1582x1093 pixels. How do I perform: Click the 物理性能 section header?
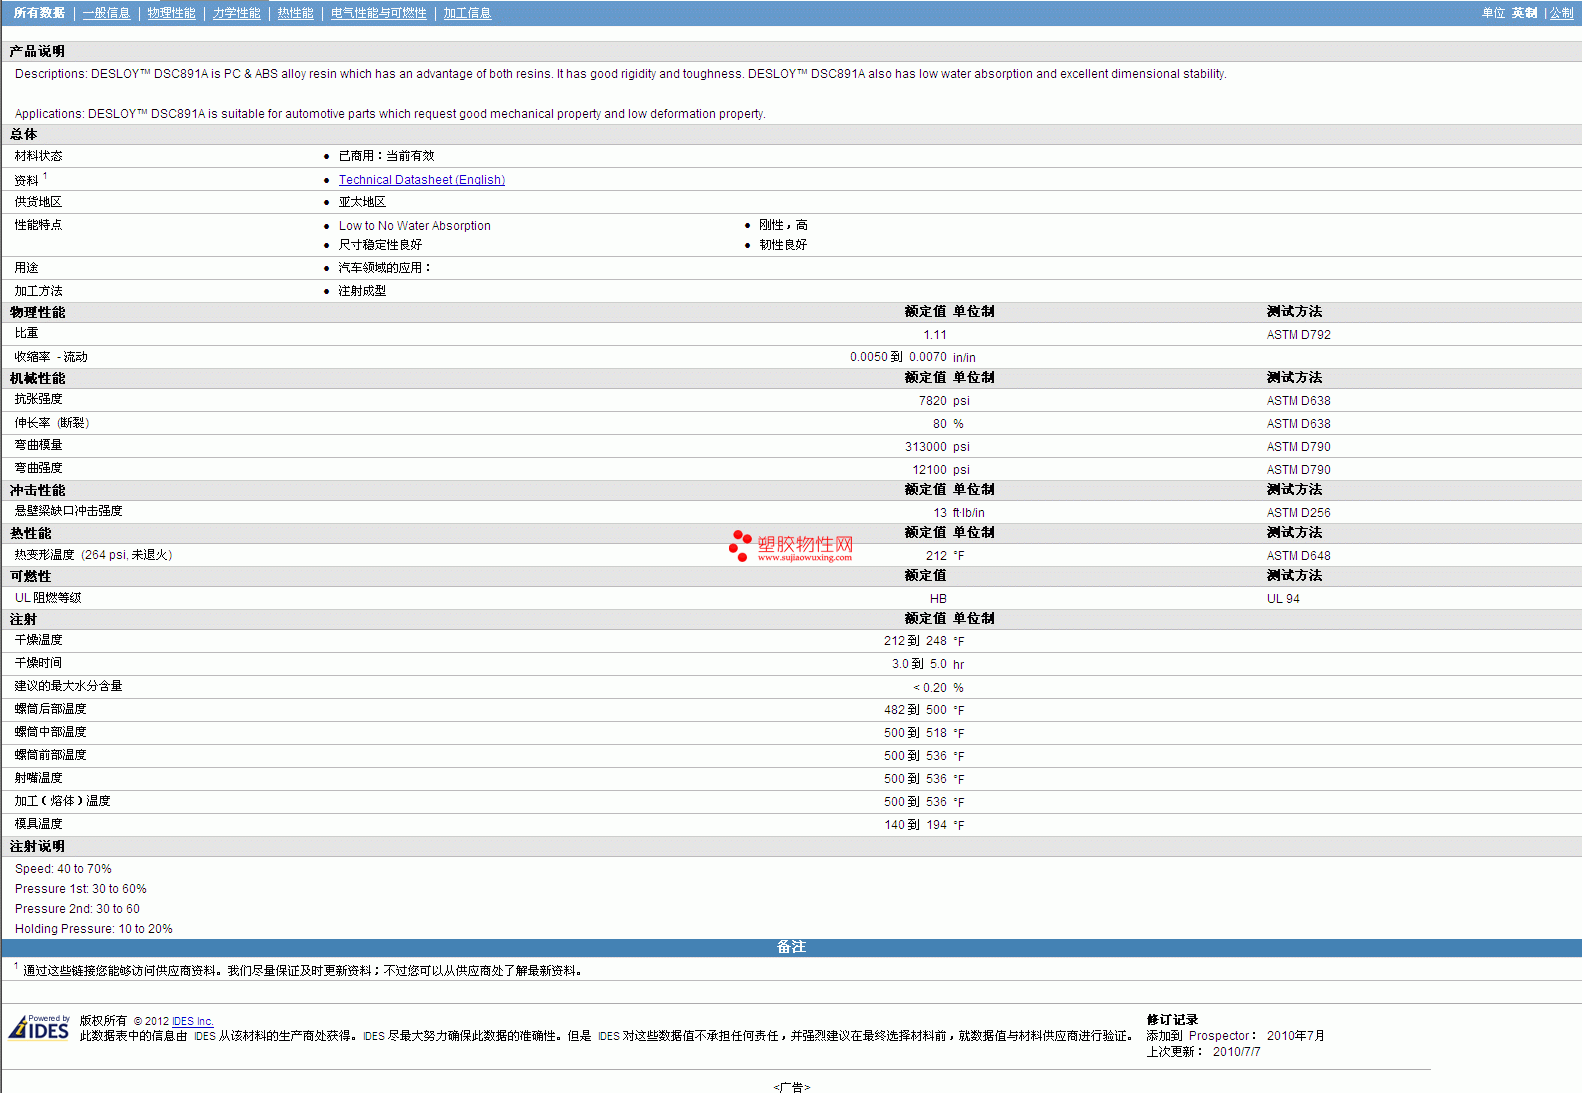[x=37, y=312]
